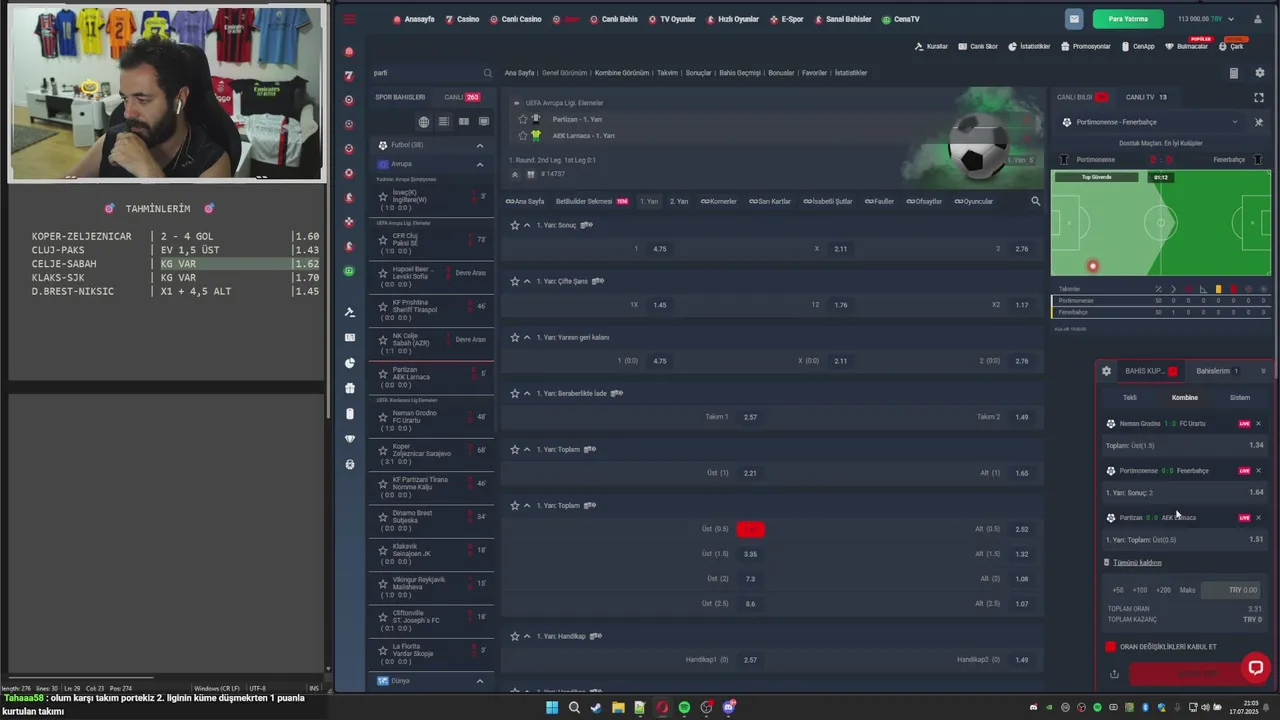Switch to the monitor view icon
Screen dimensions: 1280x720
(x=484, y=122)
